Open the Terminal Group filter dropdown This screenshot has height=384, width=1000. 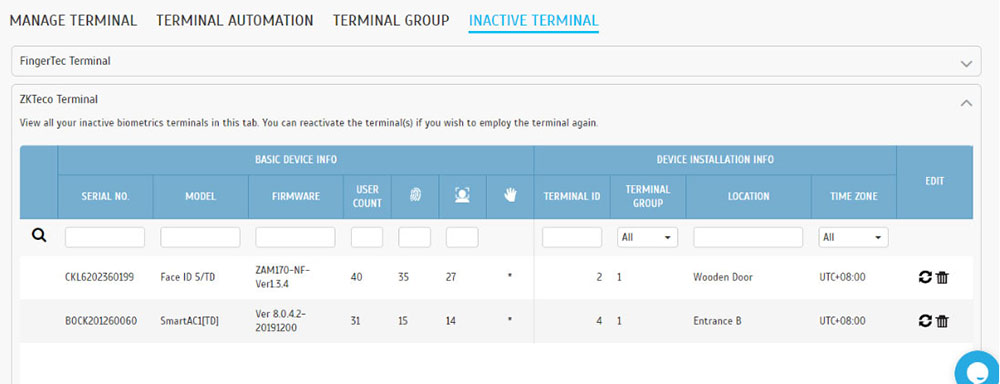pyautogui.click(x=647, y=237)
